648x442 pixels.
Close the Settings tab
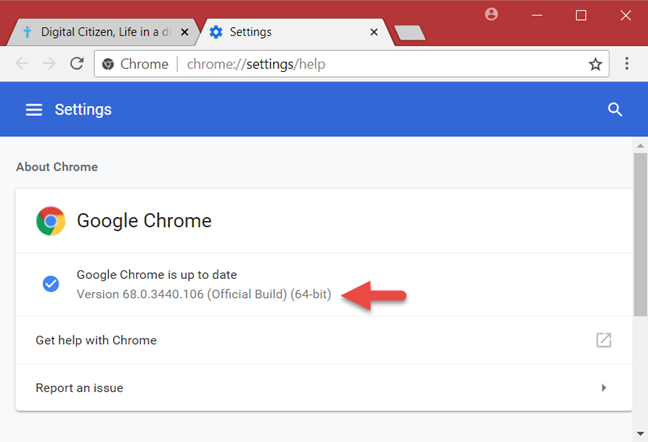[x=375, y=32]
